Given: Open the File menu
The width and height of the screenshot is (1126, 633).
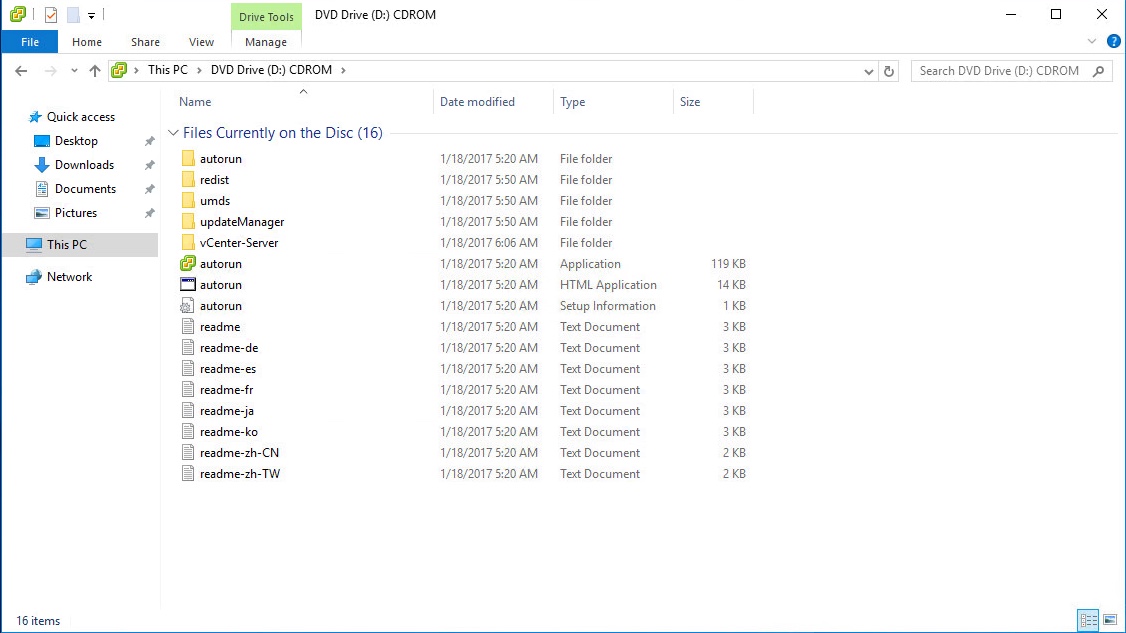Looking at the screenshot, I should (x=30, y=42).
